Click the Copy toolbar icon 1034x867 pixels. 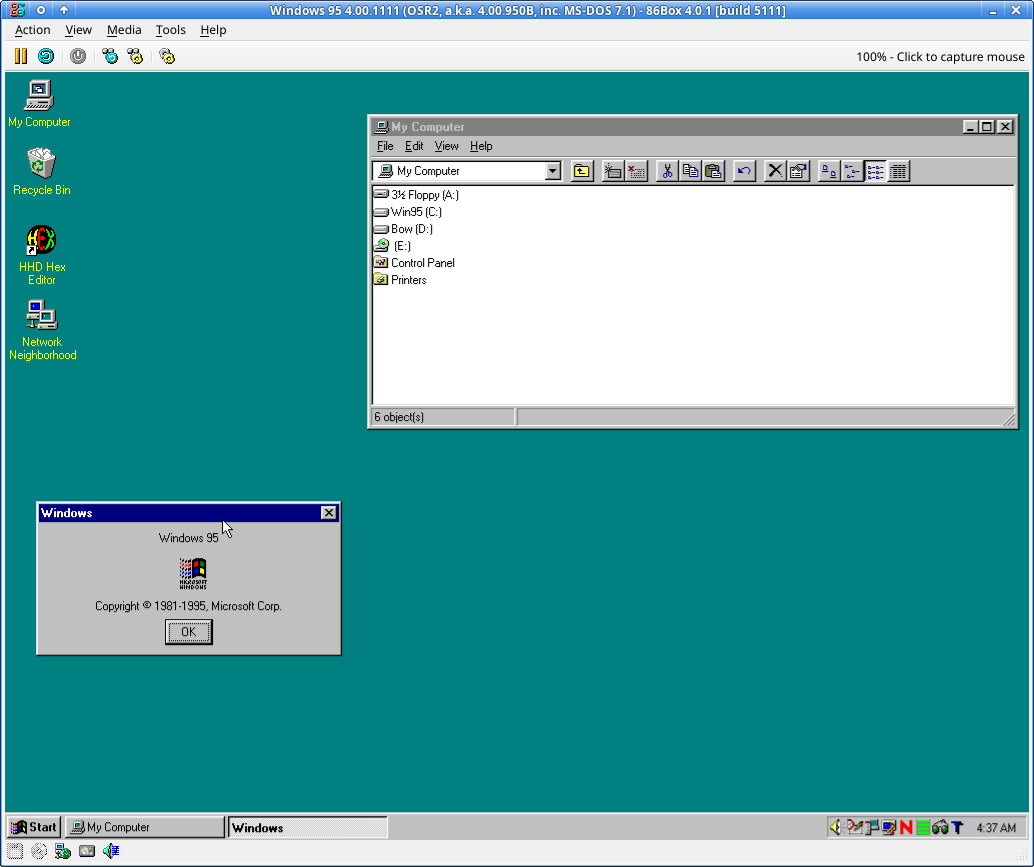(690, 171)
